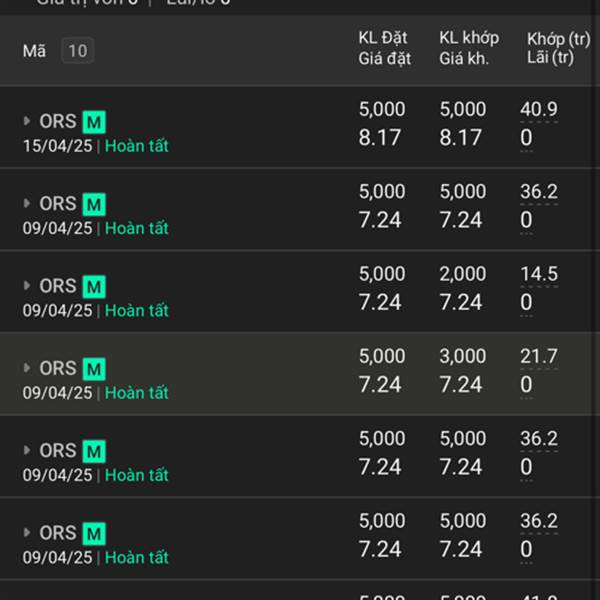
Task: Click the underlined matched value 14.5
Action: coord(539,274)
